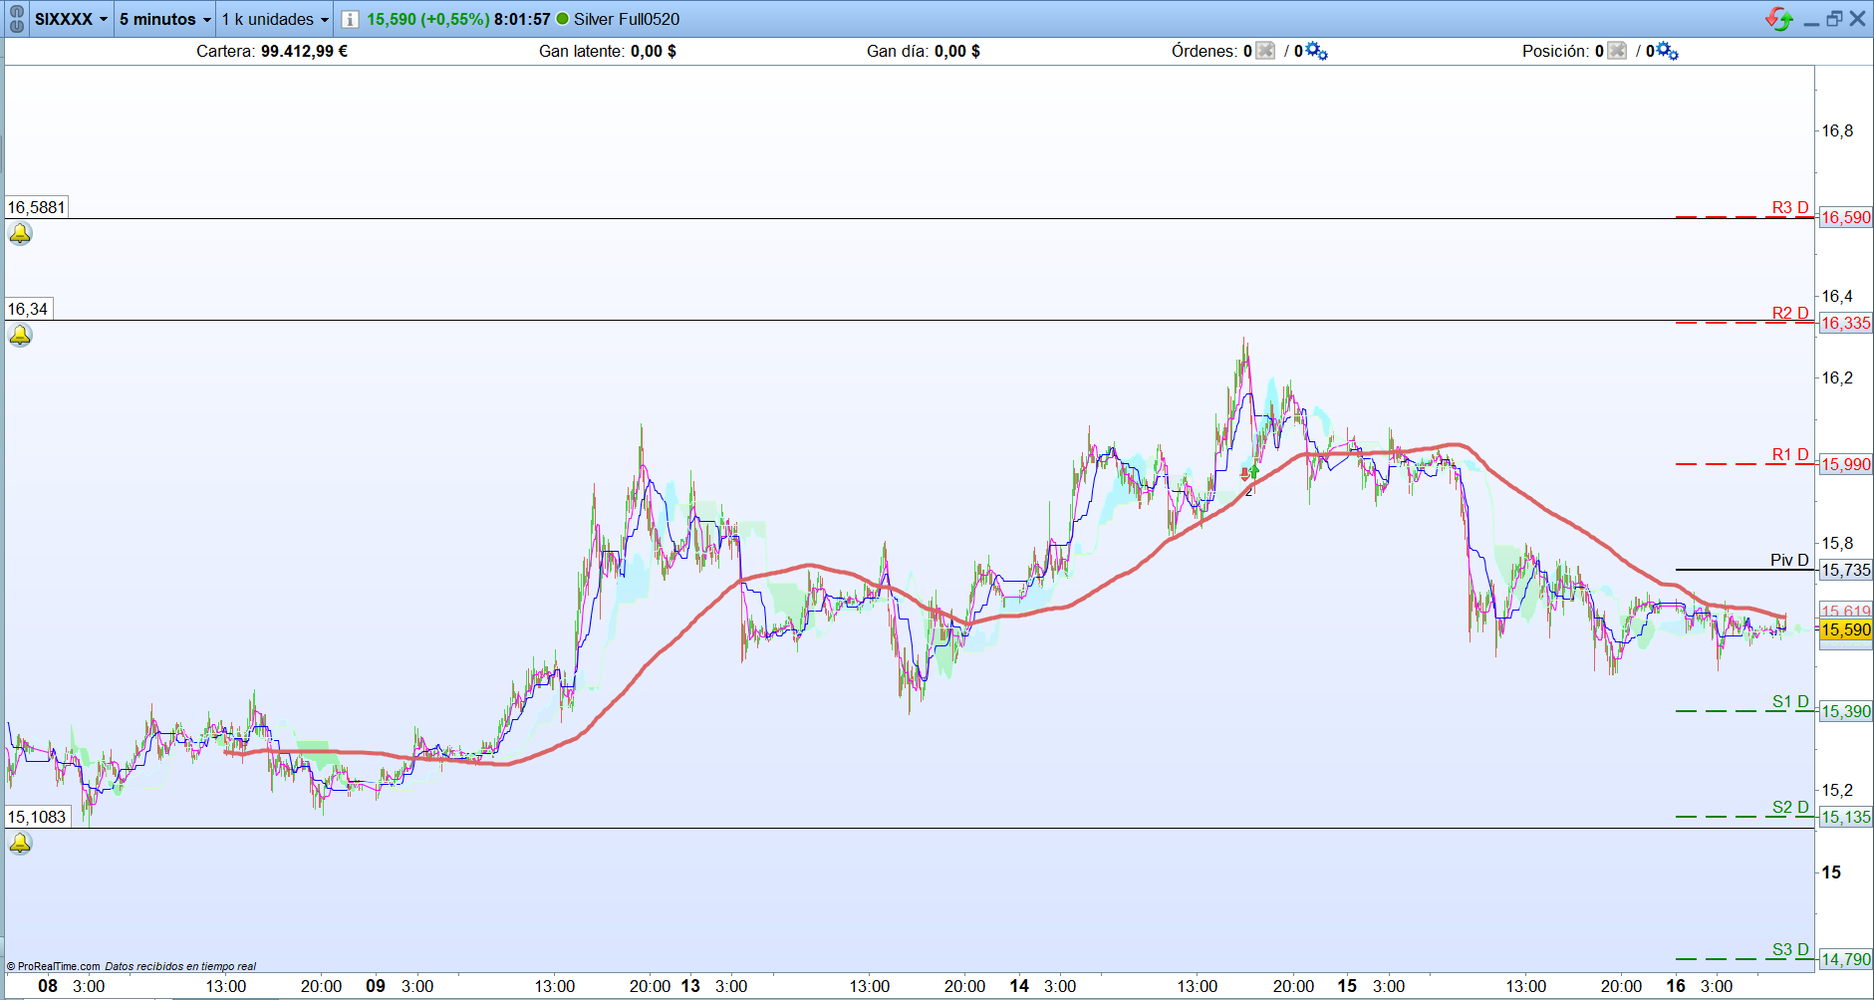Screen dimensions: 1874x1000
Task: Click the R1 D pivot label
Action: pyautogui.click(x=1790, y=455)
